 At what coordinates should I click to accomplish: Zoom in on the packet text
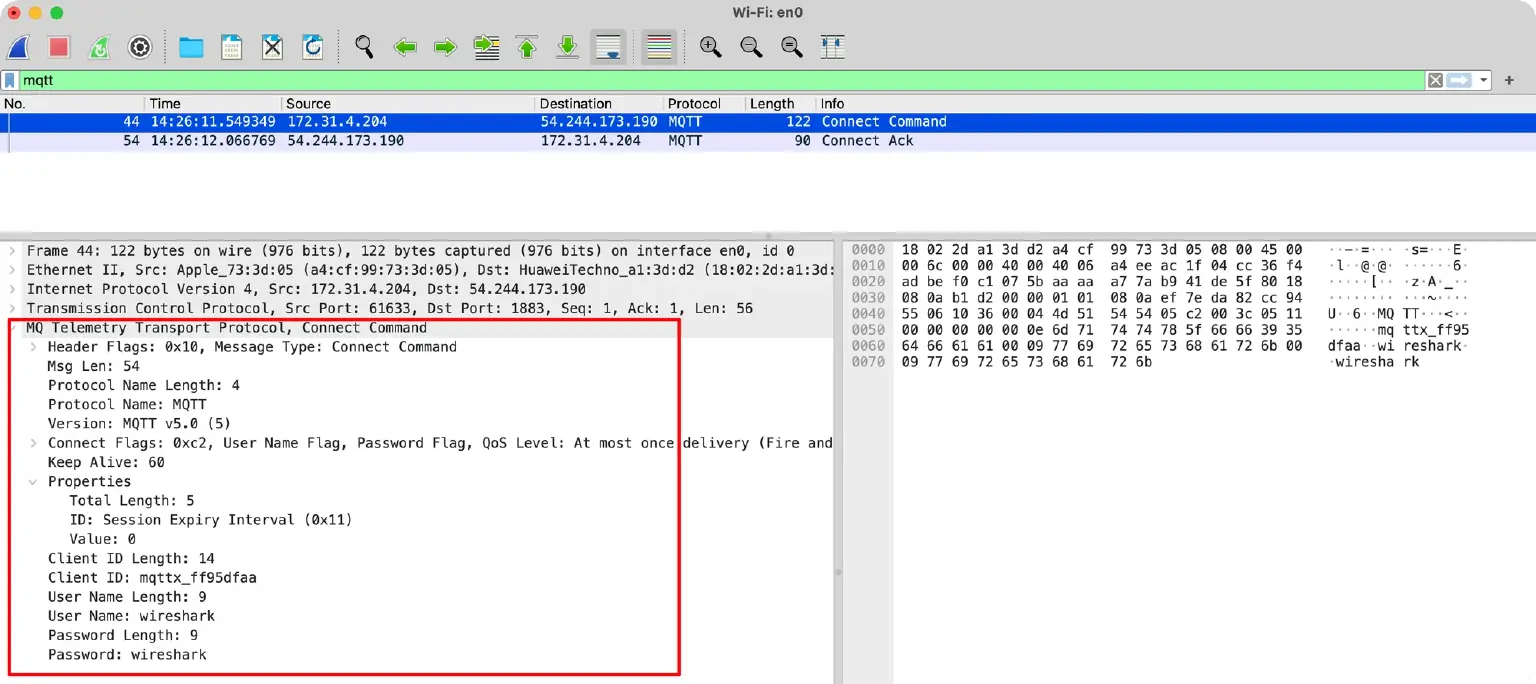[x=710, y=47]
